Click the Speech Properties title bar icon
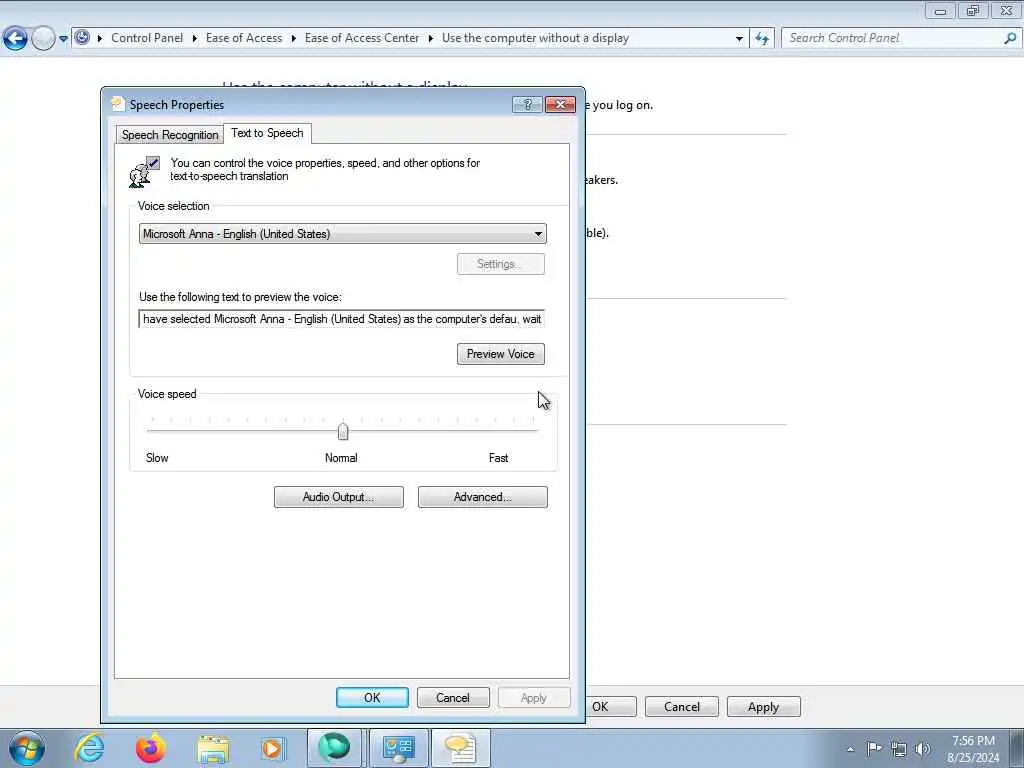Screen dimensions: 1024x768 [118, 104]
